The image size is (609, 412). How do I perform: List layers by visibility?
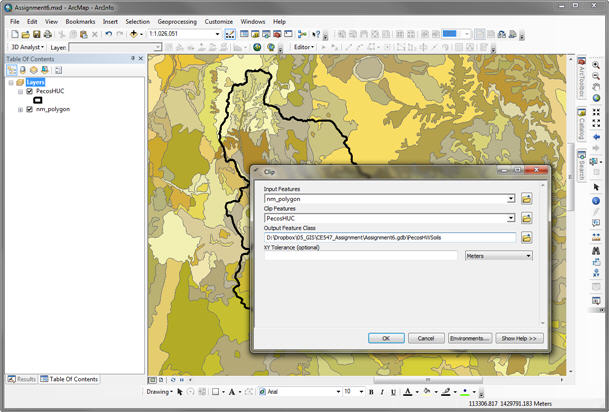pyautogui.click(x=34, y=70)
